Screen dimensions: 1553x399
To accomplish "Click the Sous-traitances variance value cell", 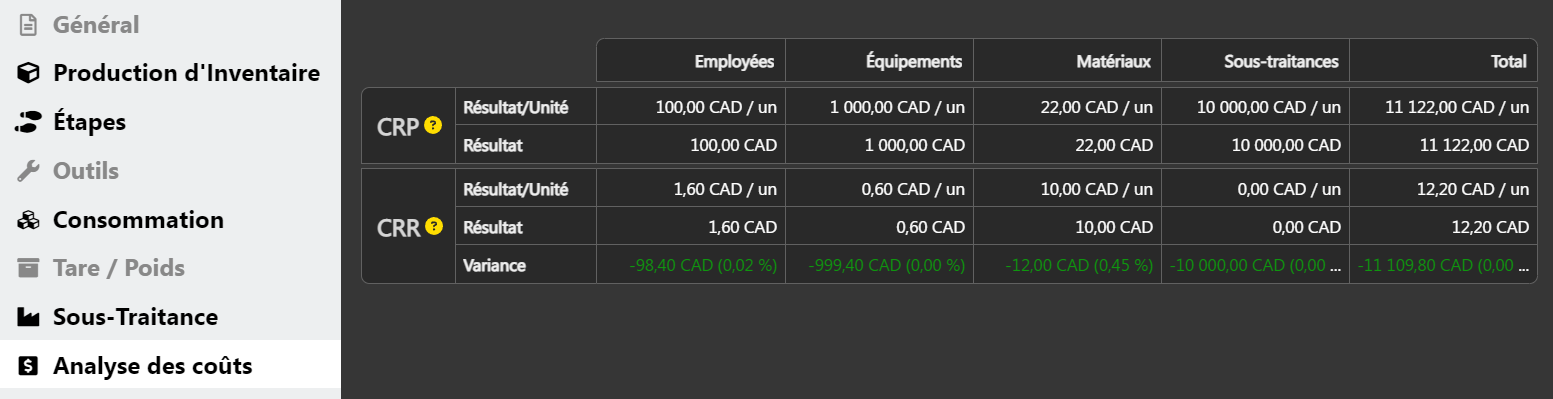I will point(1255,265).
